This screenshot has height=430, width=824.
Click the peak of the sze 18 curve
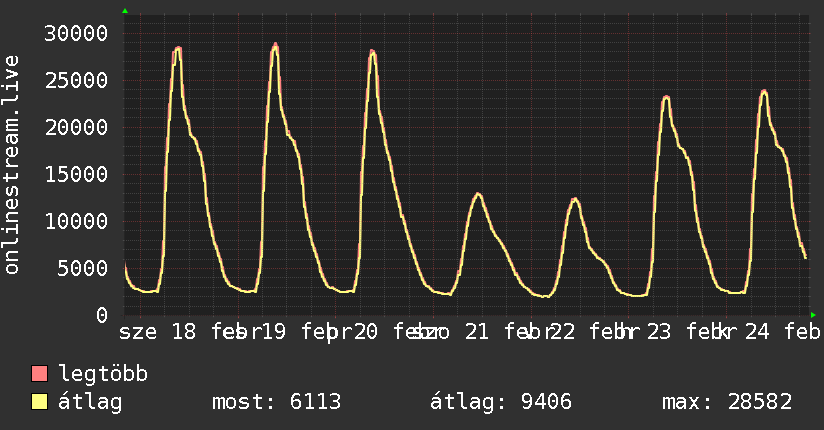coord(178,48)
